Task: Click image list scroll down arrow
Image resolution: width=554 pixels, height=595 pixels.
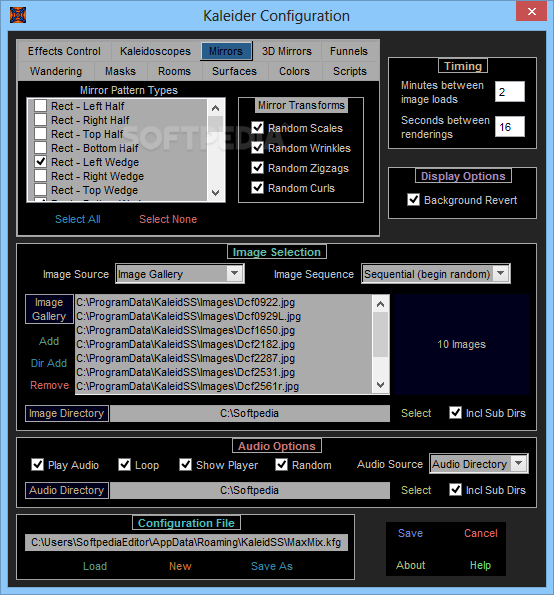Action: [x=381, y=385]
